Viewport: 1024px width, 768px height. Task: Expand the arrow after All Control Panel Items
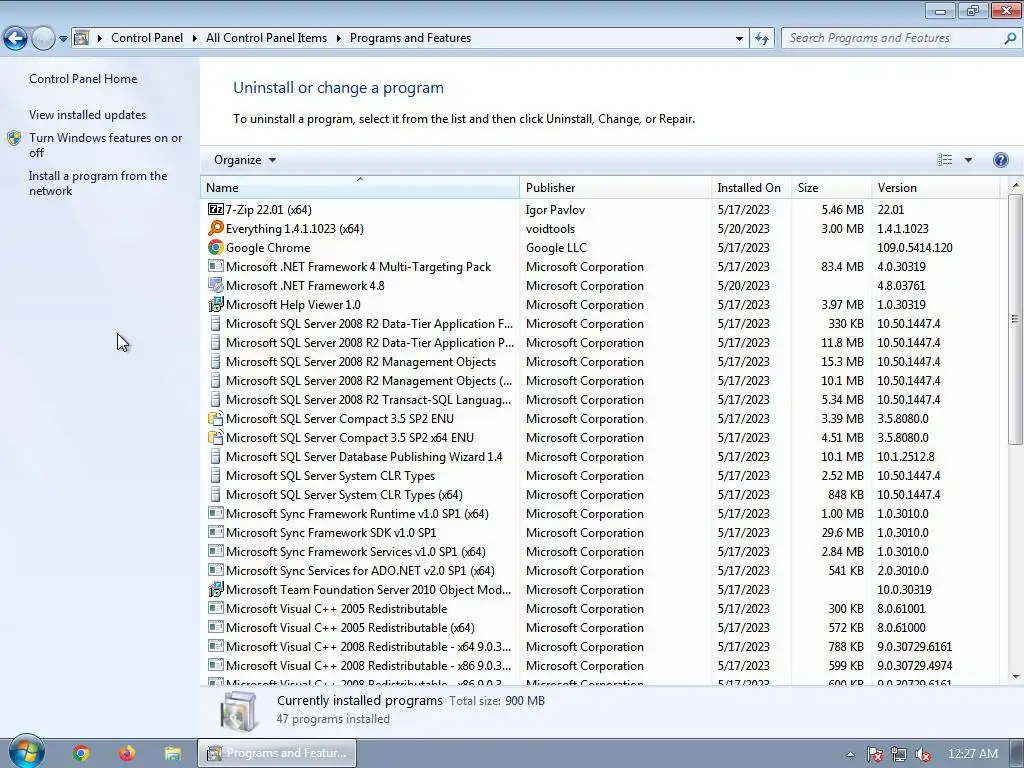338,39
